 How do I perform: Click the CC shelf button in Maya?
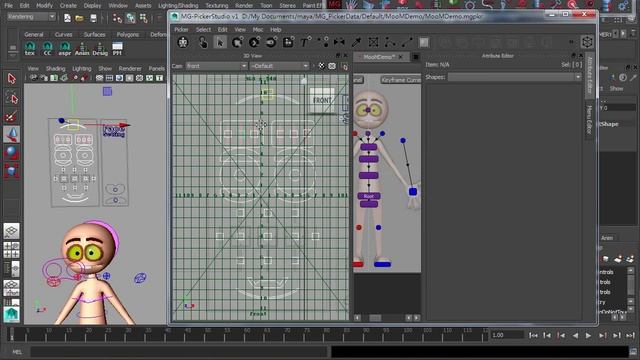47,49
